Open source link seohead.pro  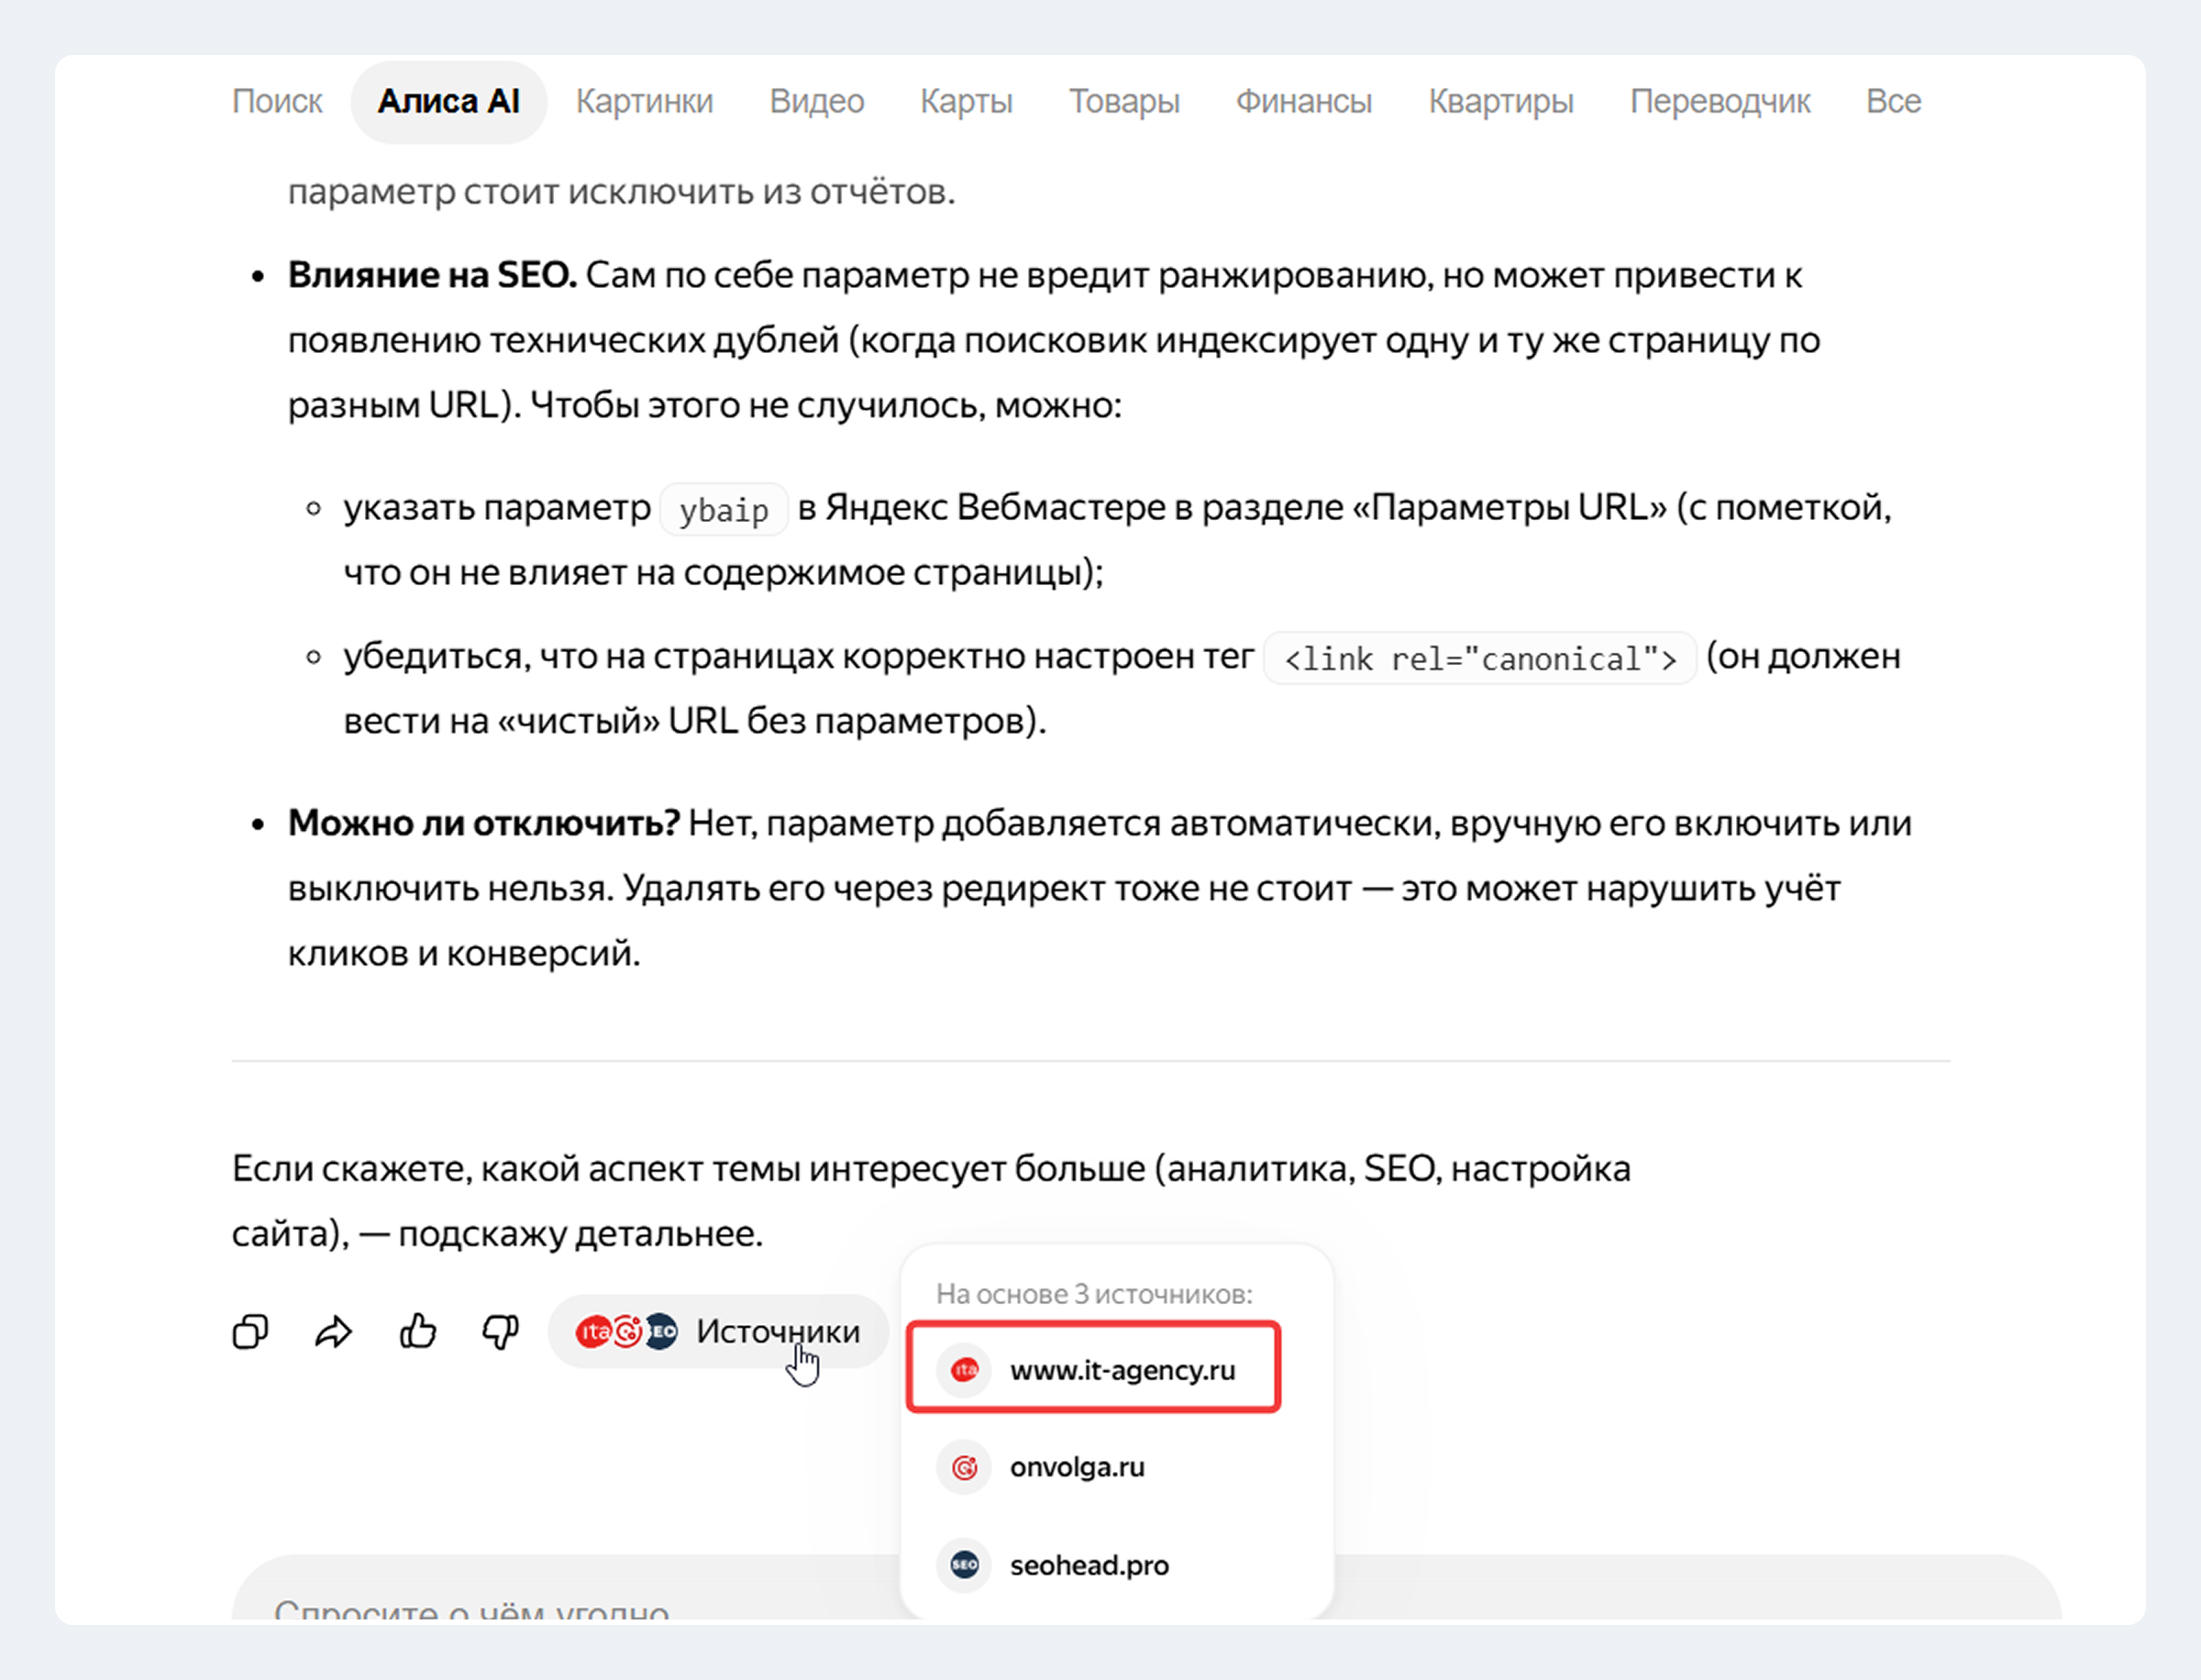pyautogui.click(x=1089, y=1565)
